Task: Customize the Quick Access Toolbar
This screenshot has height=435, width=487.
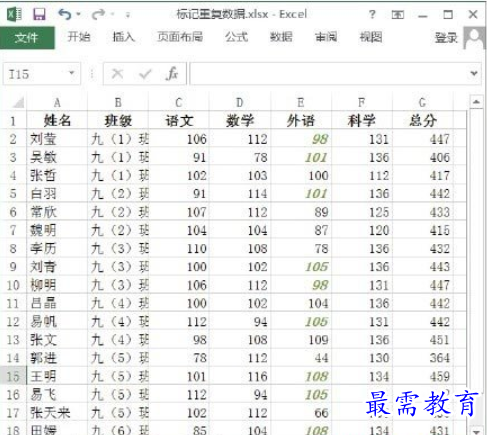Action: [x=128, y=15]
